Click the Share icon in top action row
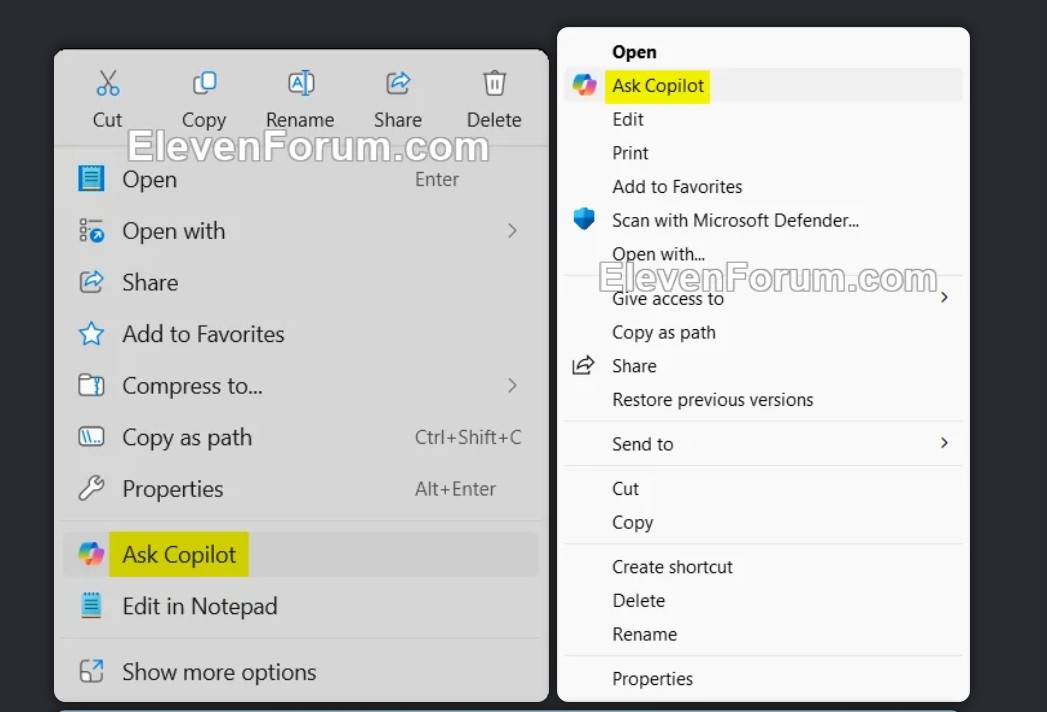Screen dimensions: 1047x712 [x=398, y=84]
